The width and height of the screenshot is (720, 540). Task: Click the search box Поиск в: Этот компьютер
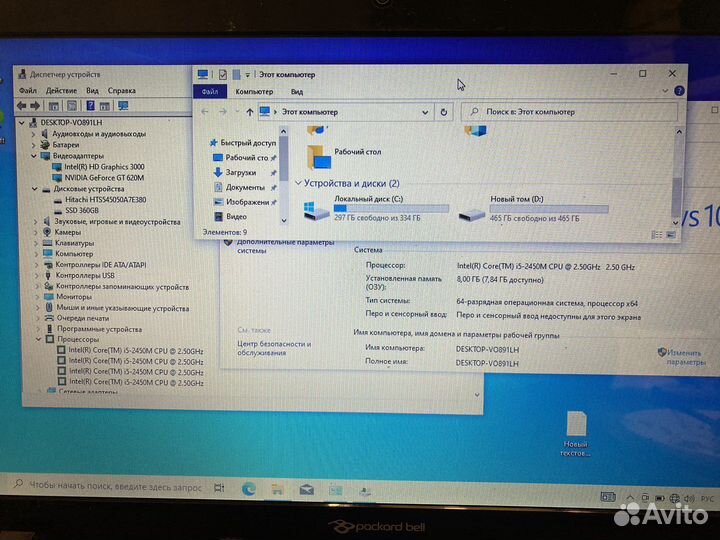click(569, 112)
